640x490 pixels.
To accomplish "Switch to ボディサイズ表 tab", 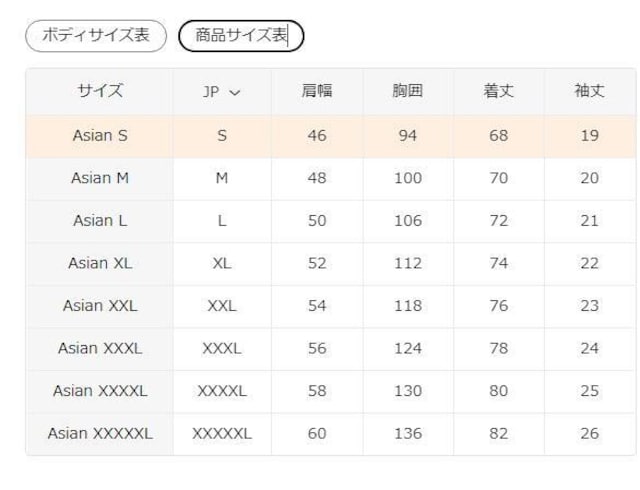I will [95, 36].
